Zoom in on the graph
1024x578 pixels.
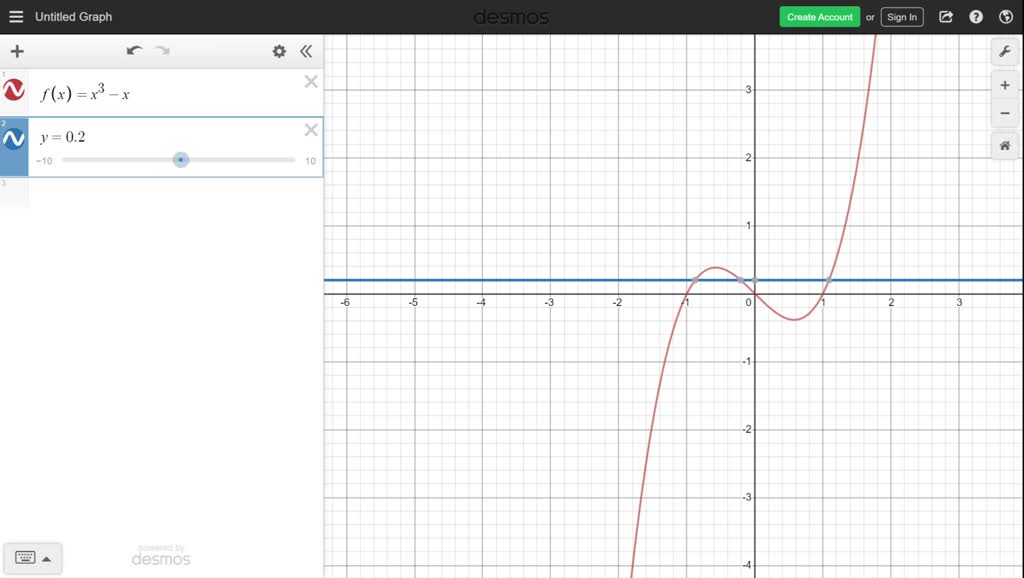click(1005, 86)
